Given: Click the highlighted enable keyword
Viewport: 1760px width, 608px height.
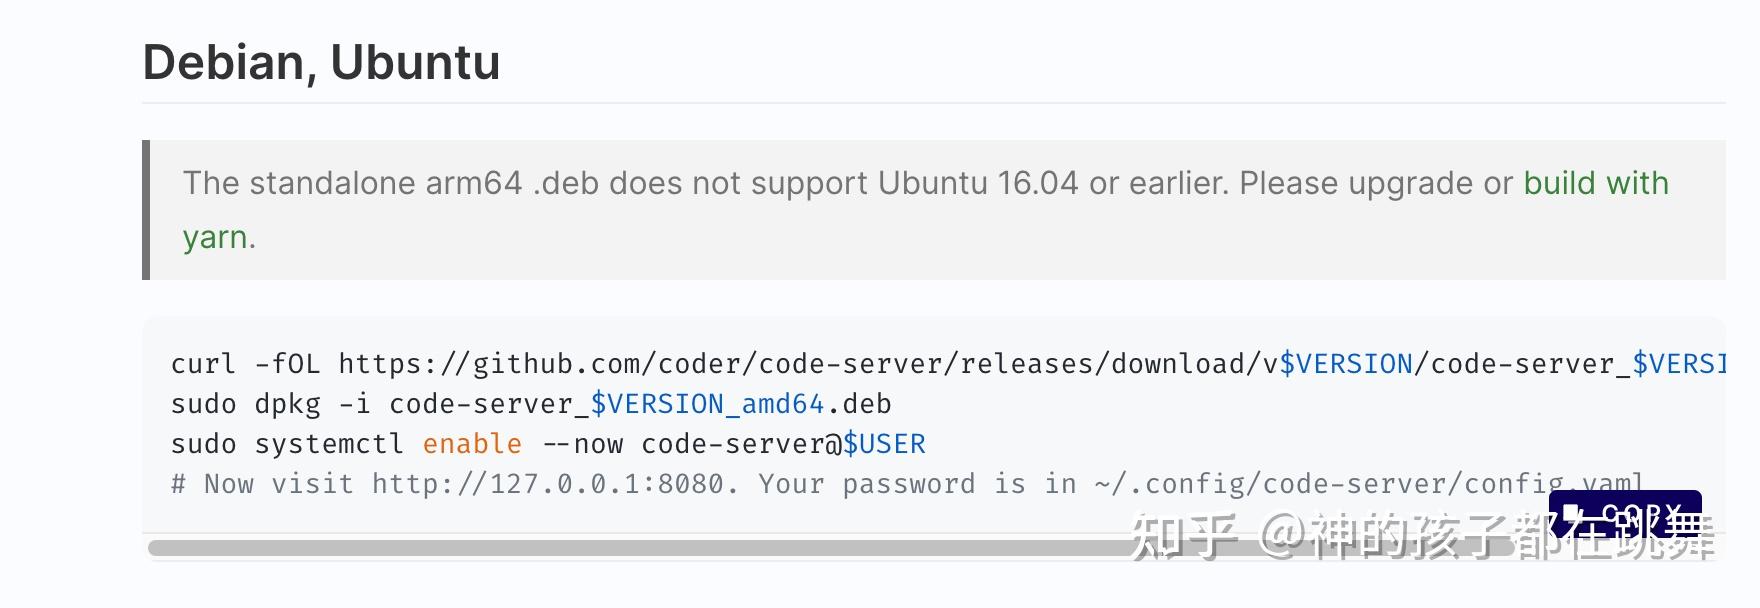Looking at the screenshot, I should point(471,443).
